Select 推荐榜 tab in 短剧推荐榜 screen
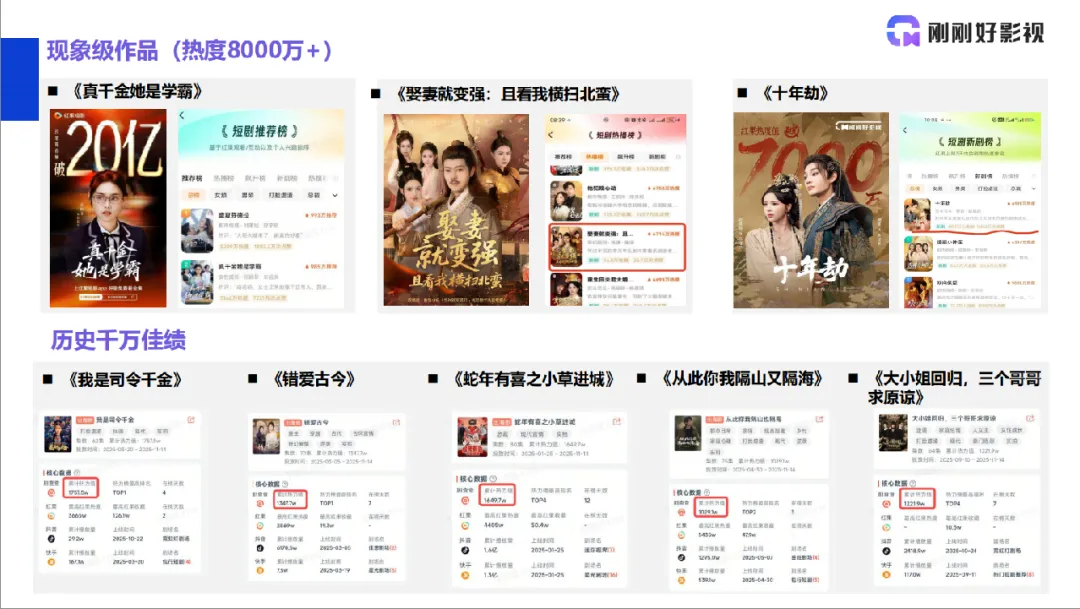1080x609 pixels. click(192, 178)
